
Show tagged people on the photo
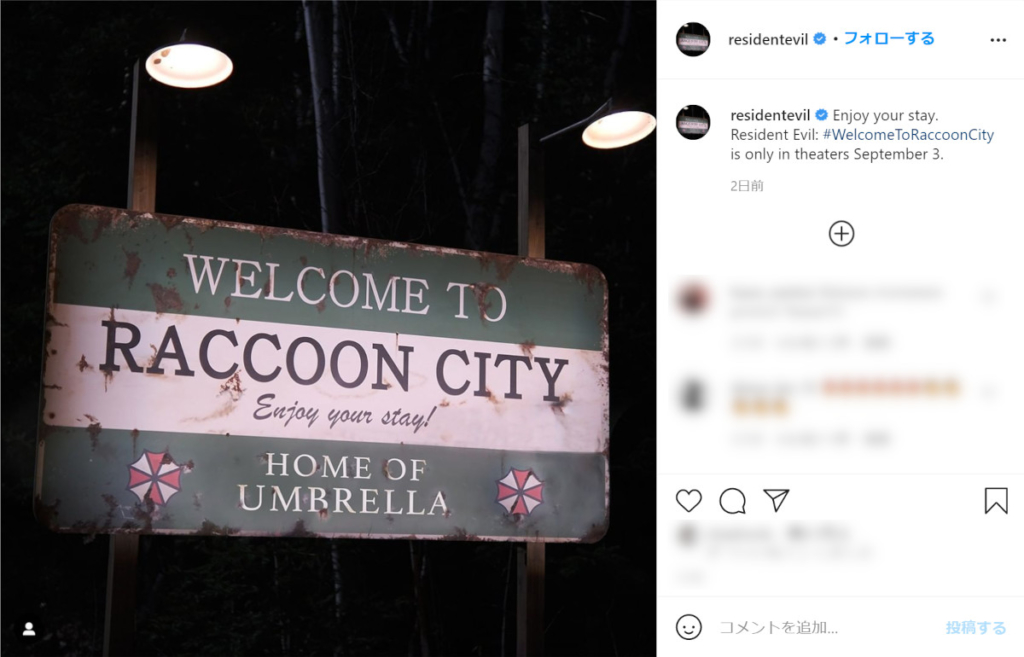pos(29,629)
